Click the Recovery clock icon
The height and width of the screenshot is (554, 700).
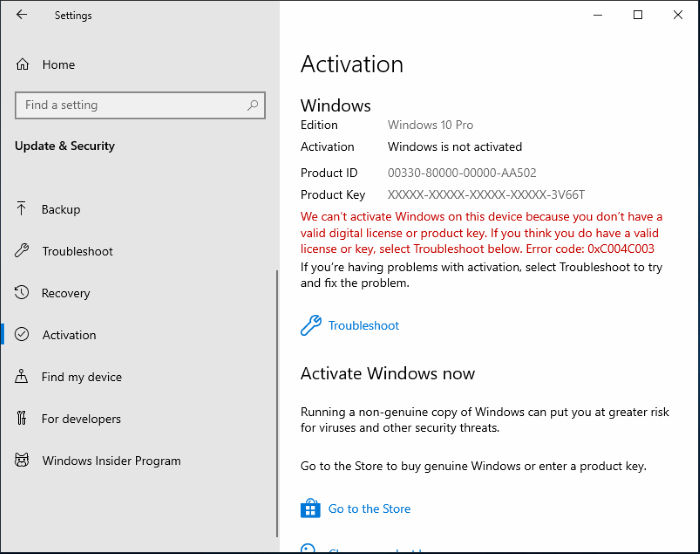click(21, 292)
